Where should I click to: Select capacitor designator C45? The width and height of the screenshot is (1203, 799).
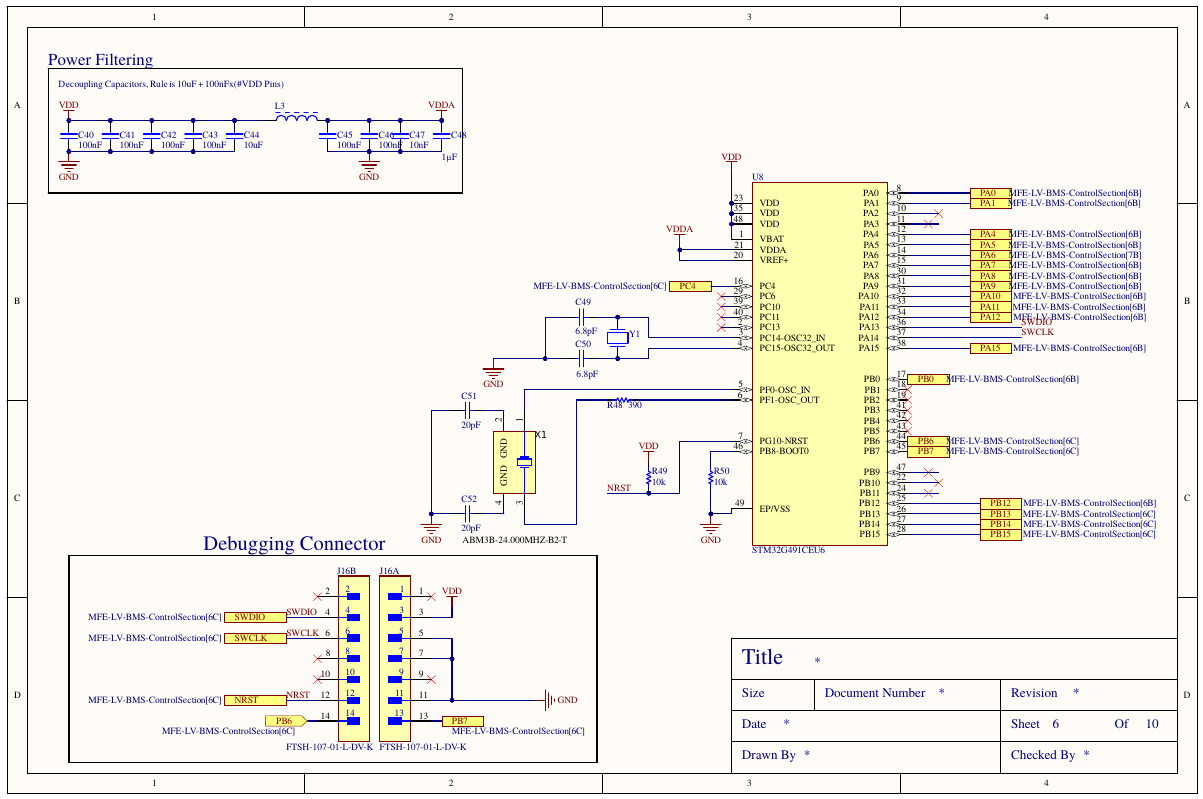[344, 134]
